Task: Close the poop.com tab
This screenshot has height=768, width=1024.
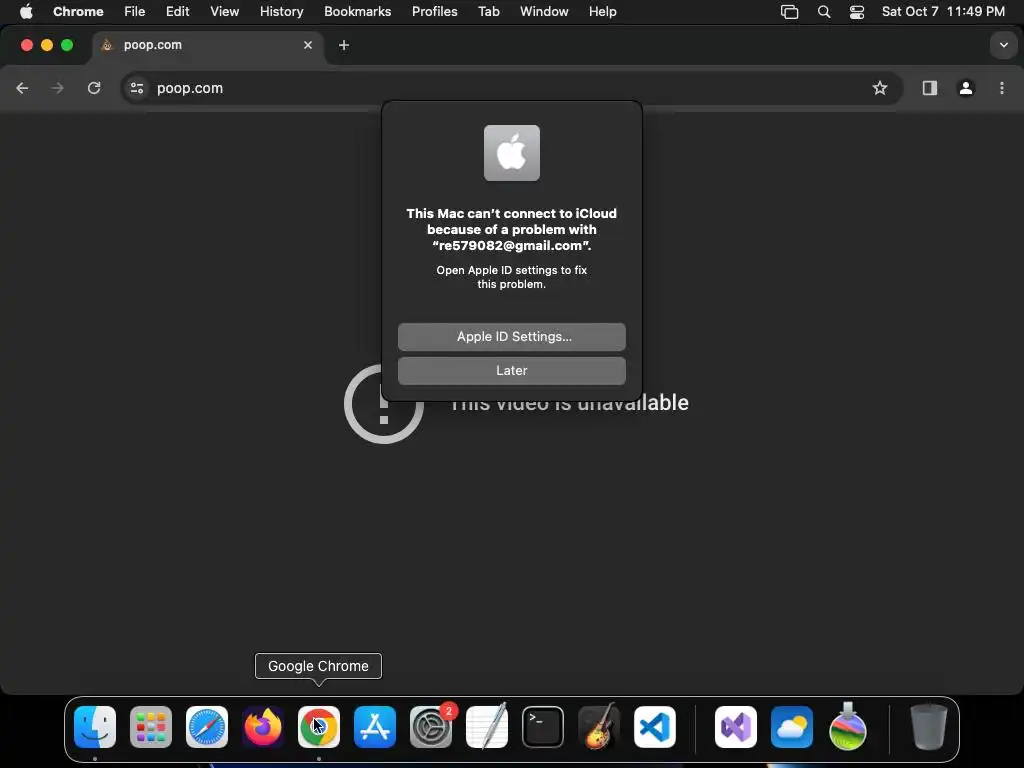Action: click(308, 45)
